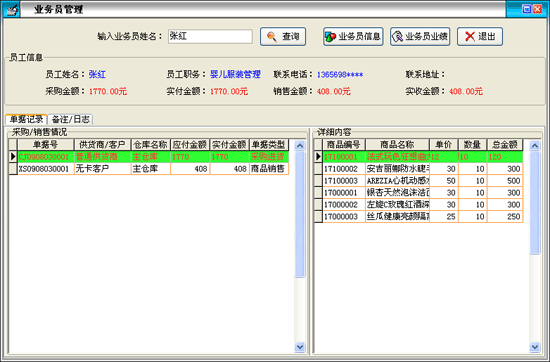550x362 pixels.
Task: Select product row 17000003
Action: (x=423, y=216)
